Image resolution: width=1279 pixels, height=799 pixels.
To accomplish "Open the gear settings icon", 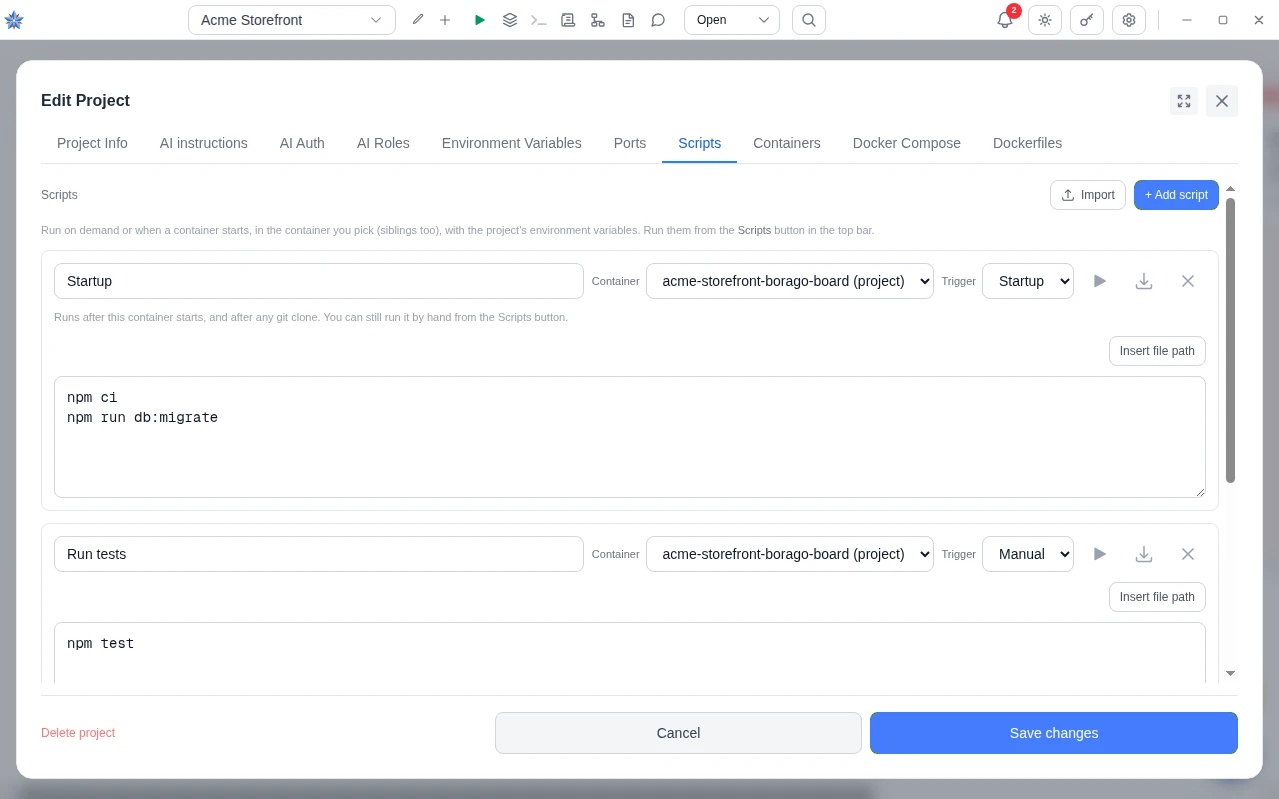I will [1129, 20].
